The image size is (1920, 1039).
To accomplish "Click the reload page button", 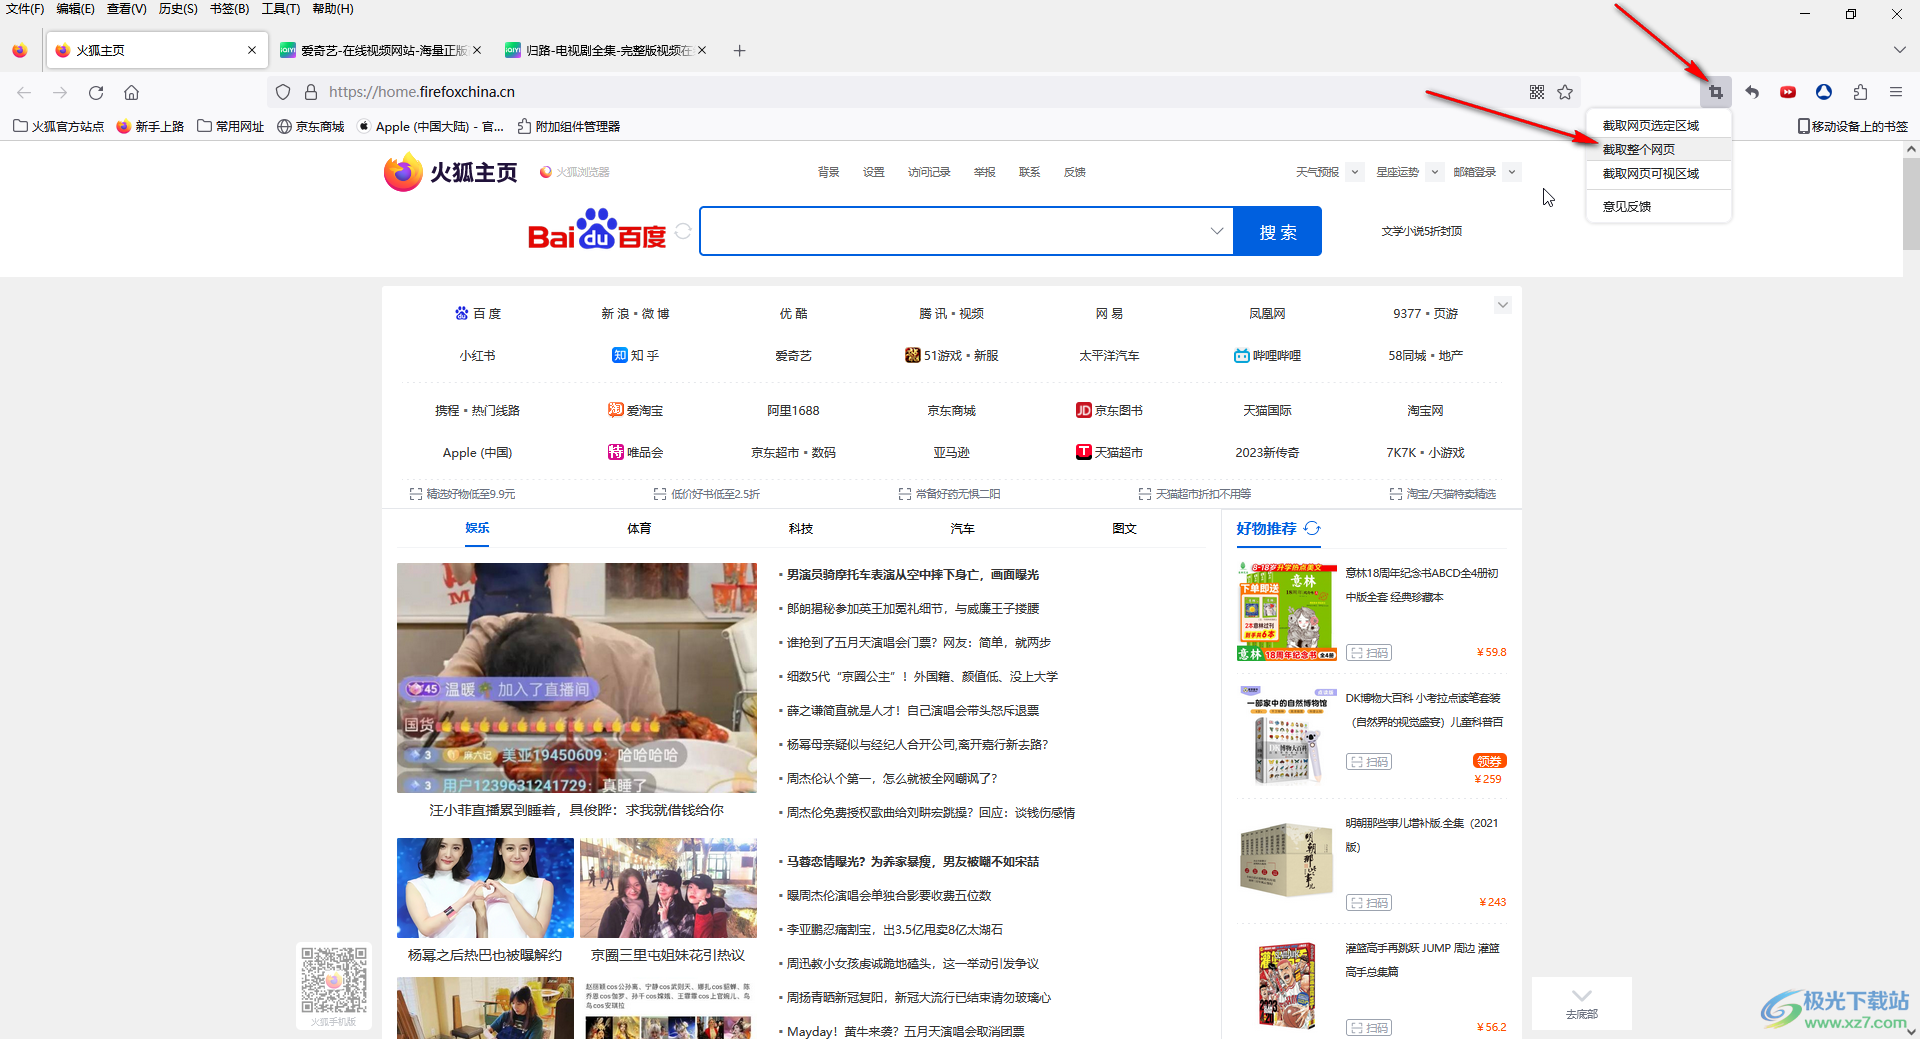I will [96, 92].
